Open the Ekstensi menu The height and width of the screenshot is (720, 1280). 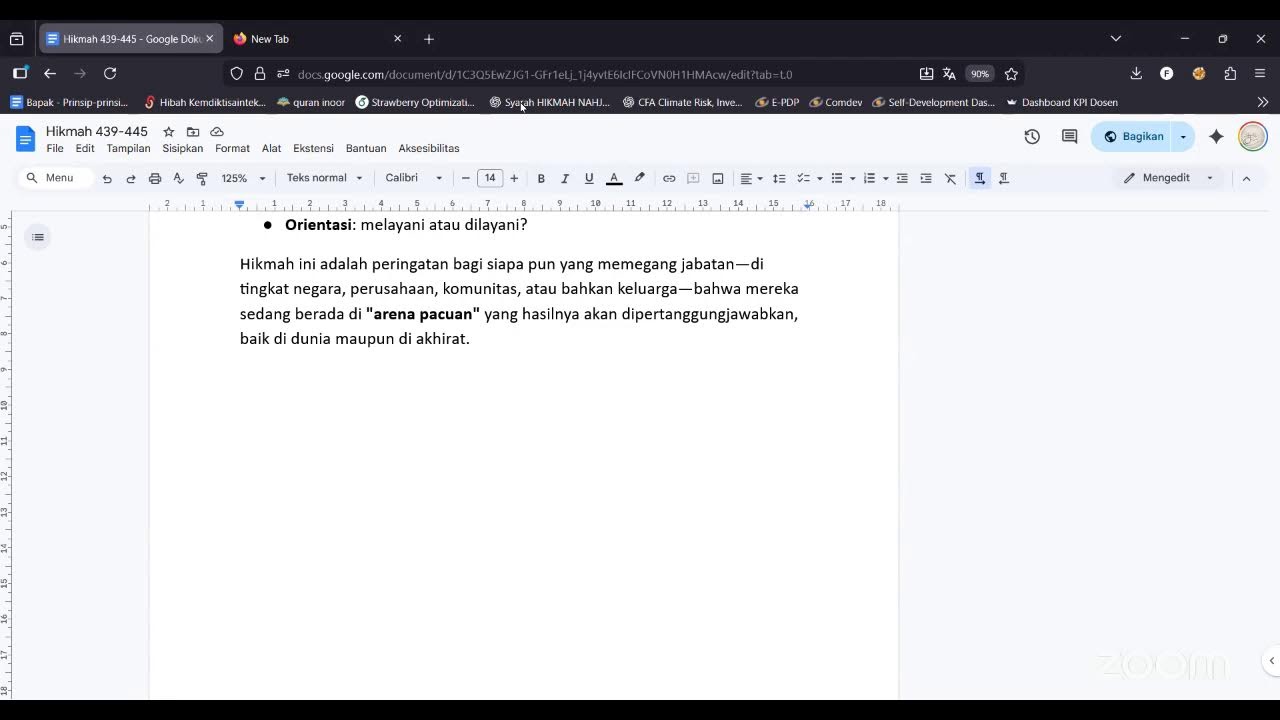[313, 148]
